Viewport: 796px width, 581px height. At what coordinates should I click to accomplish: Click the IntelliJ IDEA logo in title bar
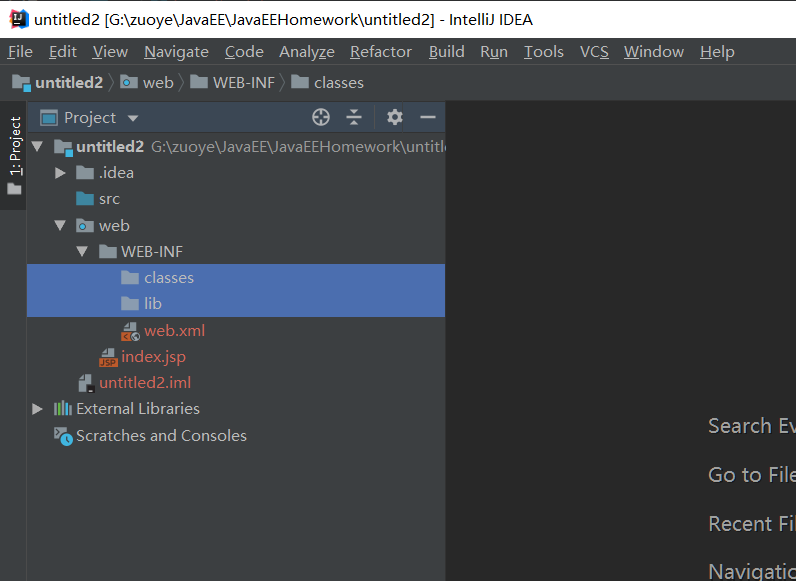pyautogui.click(x=19, y=19)
